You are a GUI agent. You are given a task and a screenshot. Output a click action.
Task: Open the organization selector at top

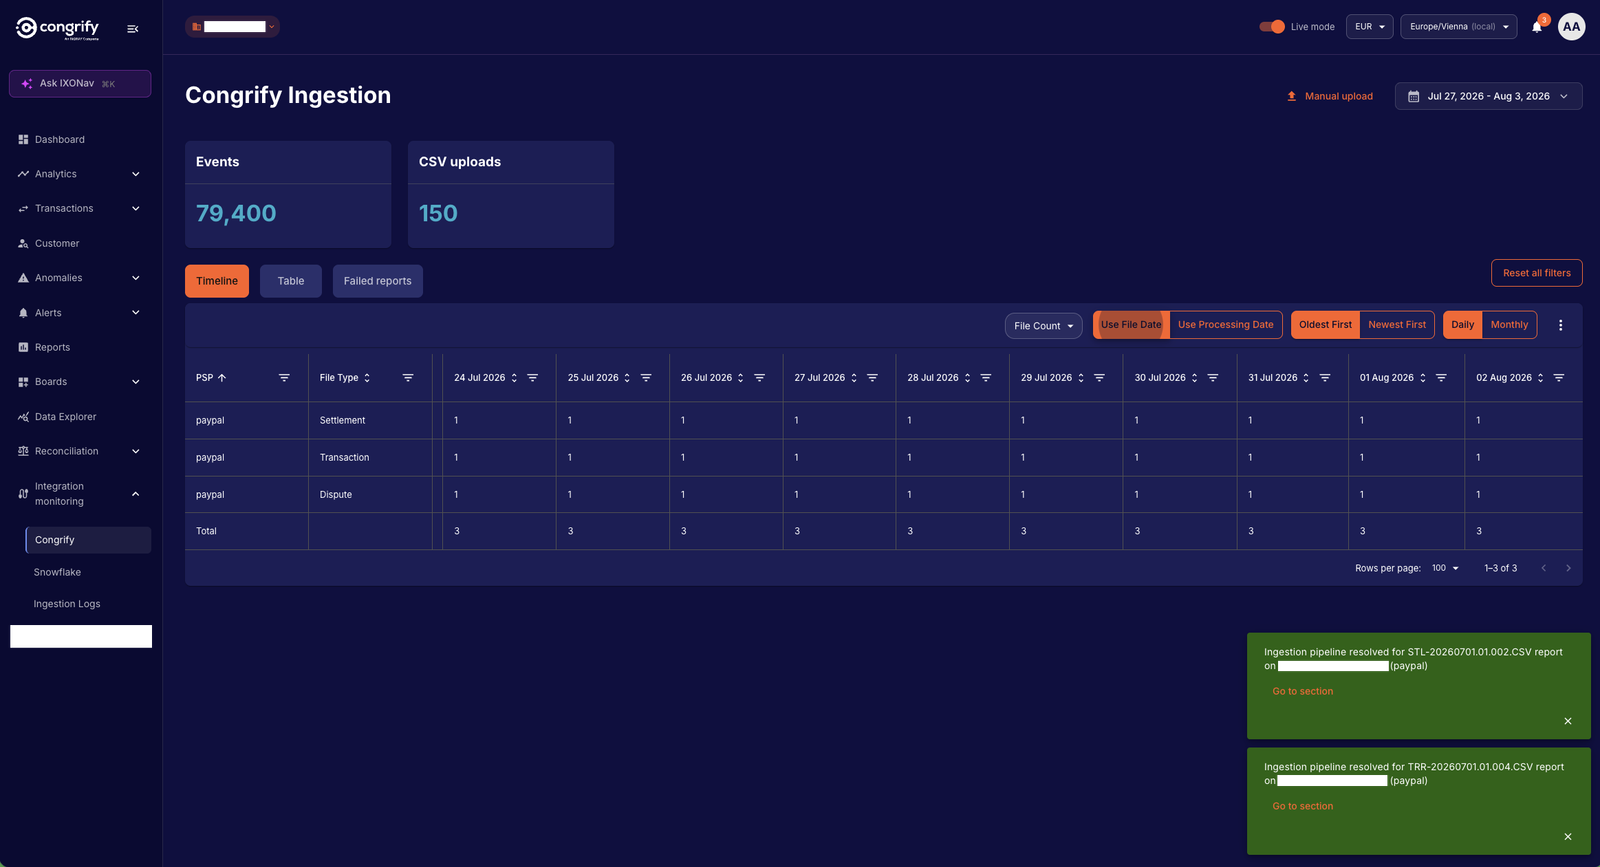click(232, 27)
